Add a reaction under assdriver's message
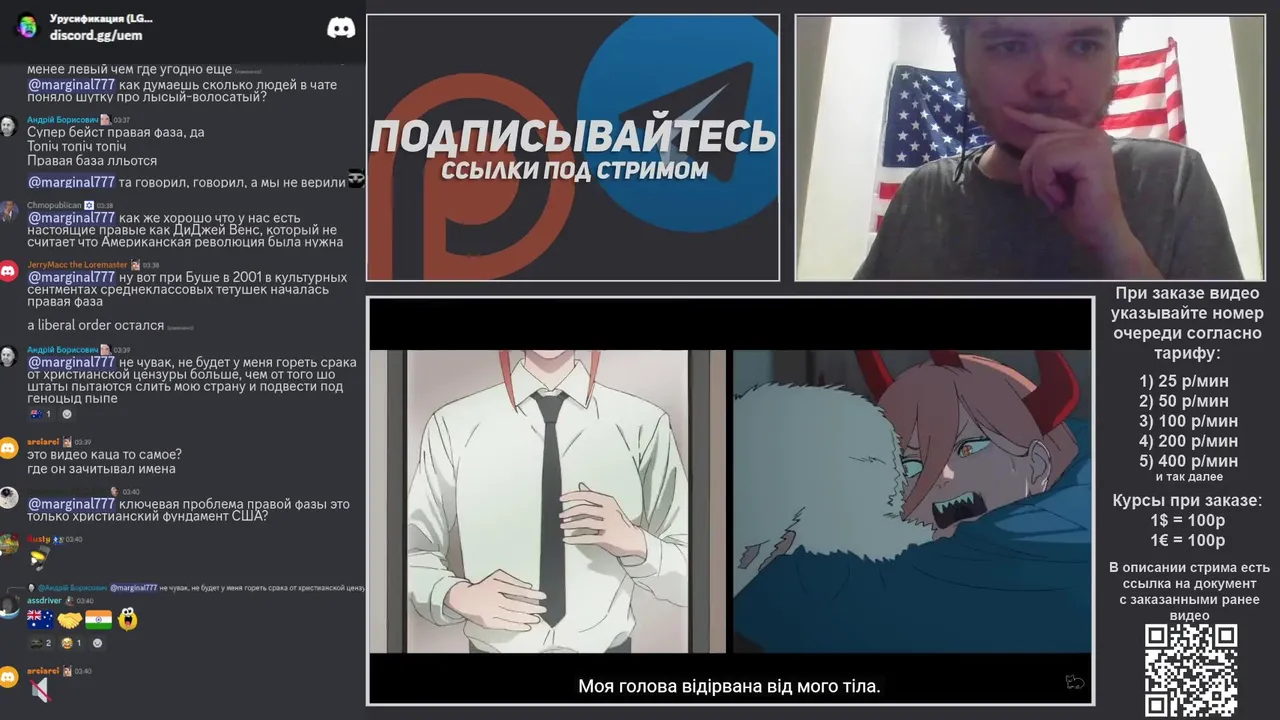 tap(97, 643)
